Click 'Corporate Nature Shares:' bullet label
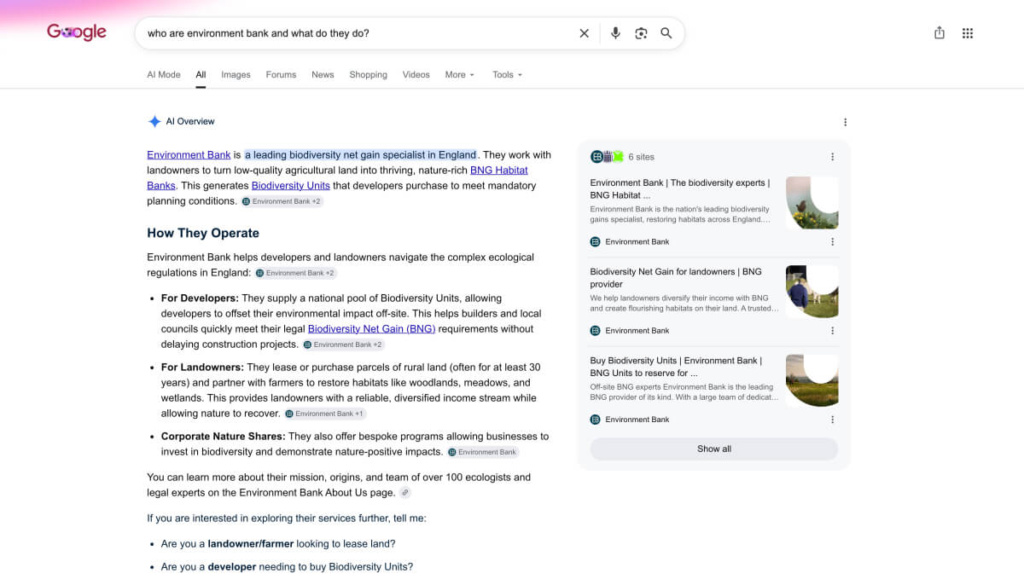1024x585 pixels. pos(223,436)
